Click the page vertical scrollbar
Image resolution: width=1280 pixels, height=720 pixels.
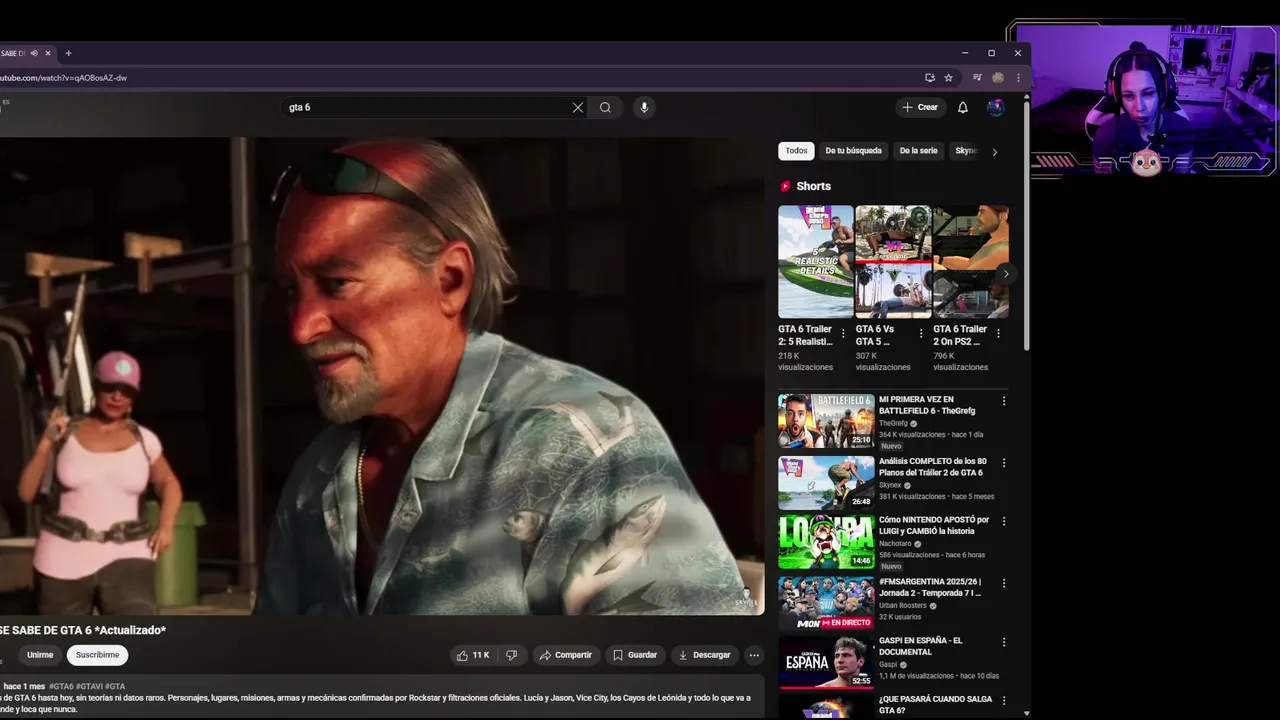1026,225
